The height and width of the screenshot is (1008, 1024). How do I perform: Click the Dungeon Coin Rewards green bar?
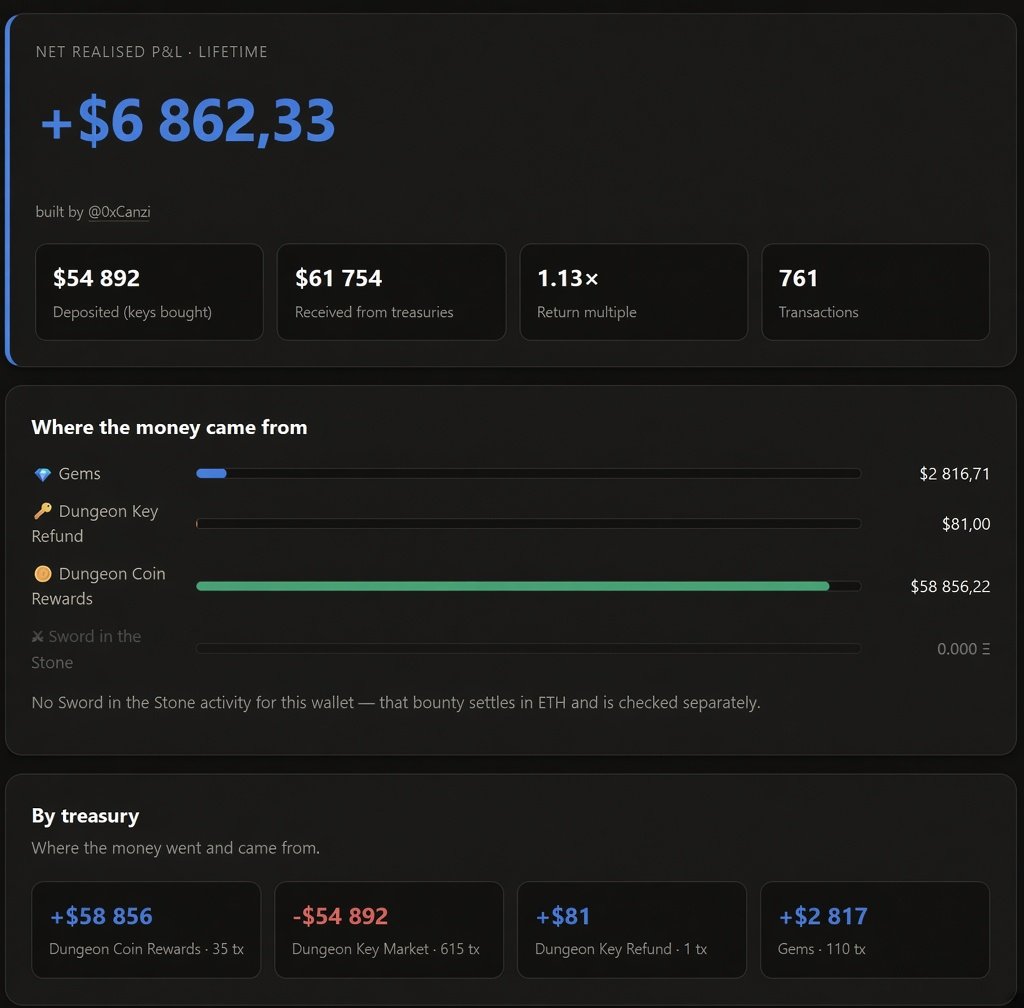click(x=513, y=586)
